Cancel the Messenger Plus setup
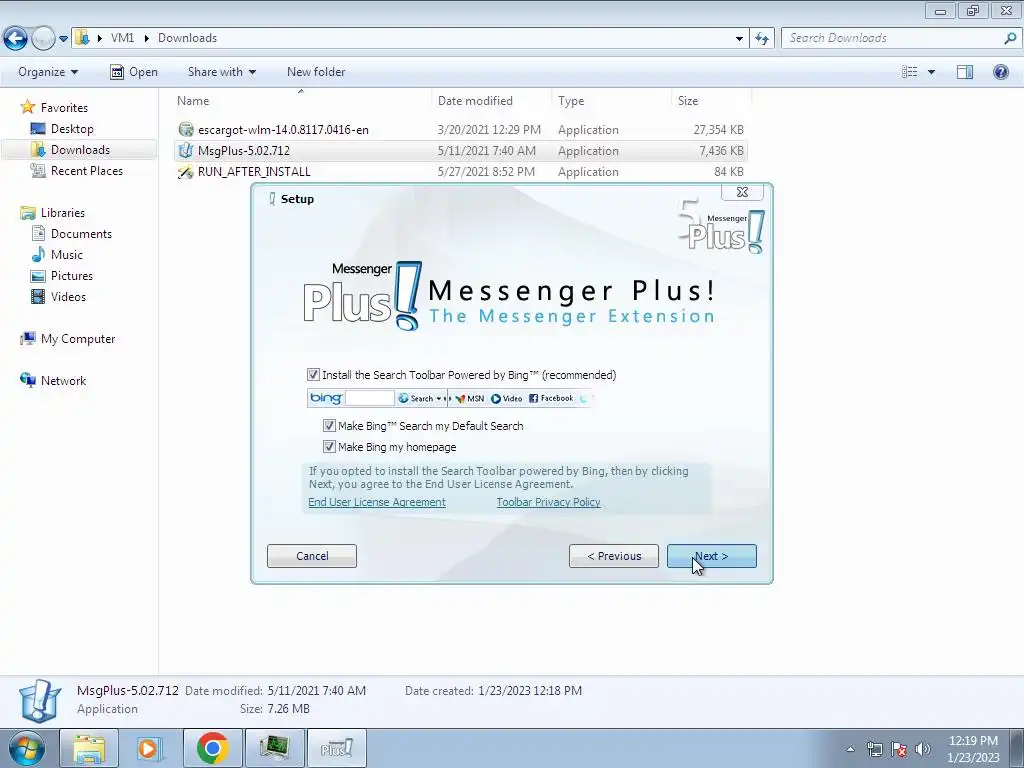The height and width of the screenshot is (768, 1024). tap(312, 556)
